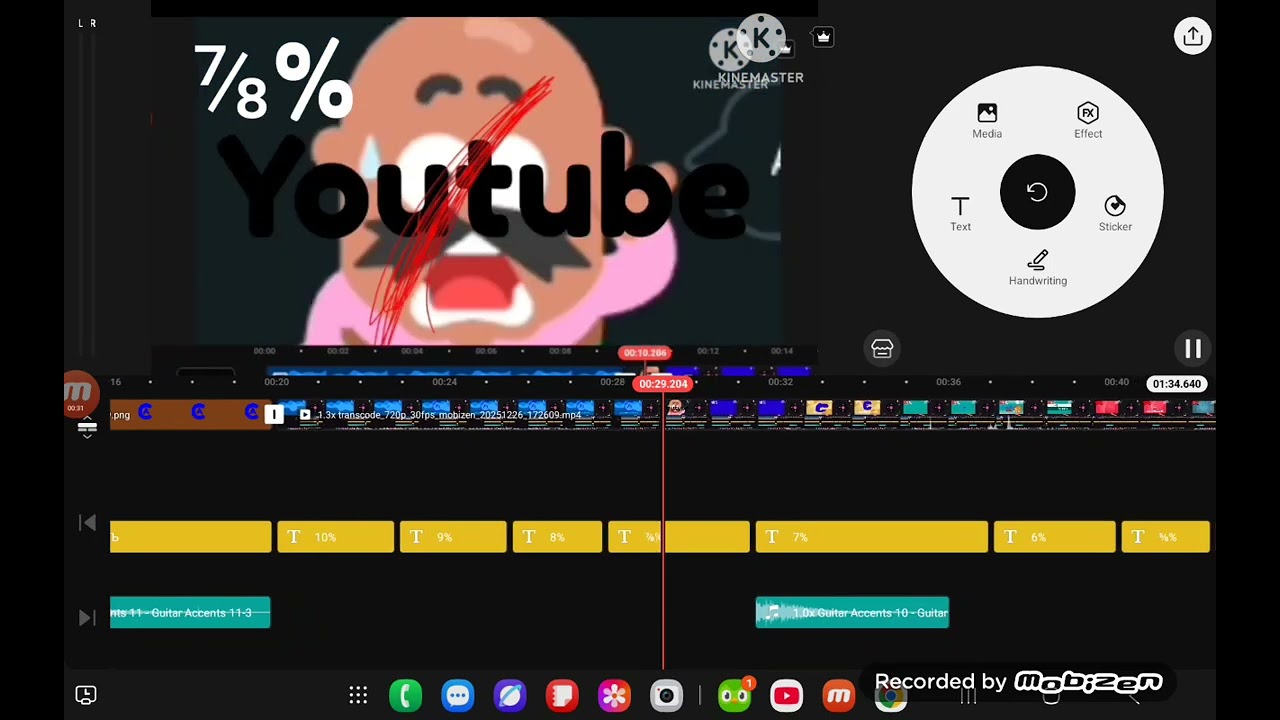Jump to the previous timeline point
Screen dimensions: 1280x720
coord(87,522)
